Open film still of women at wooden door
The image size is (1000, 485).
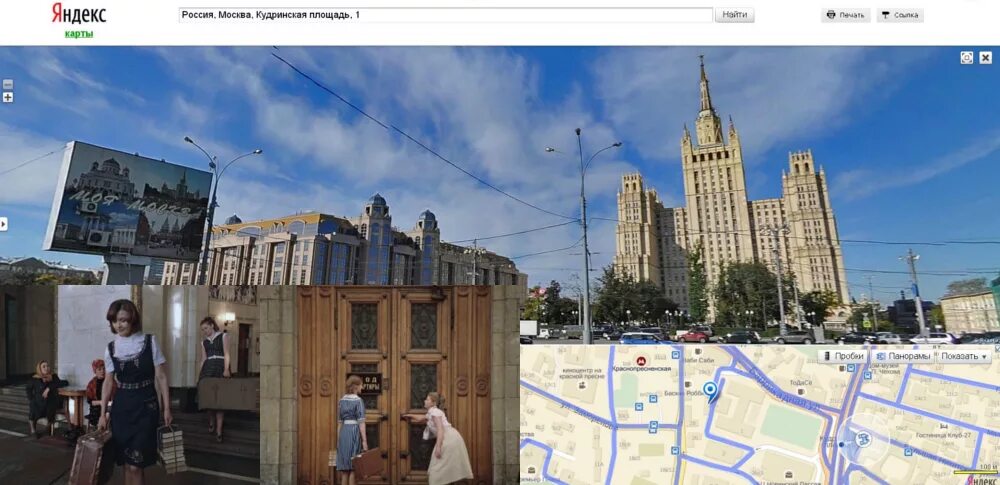coord(389,385)
